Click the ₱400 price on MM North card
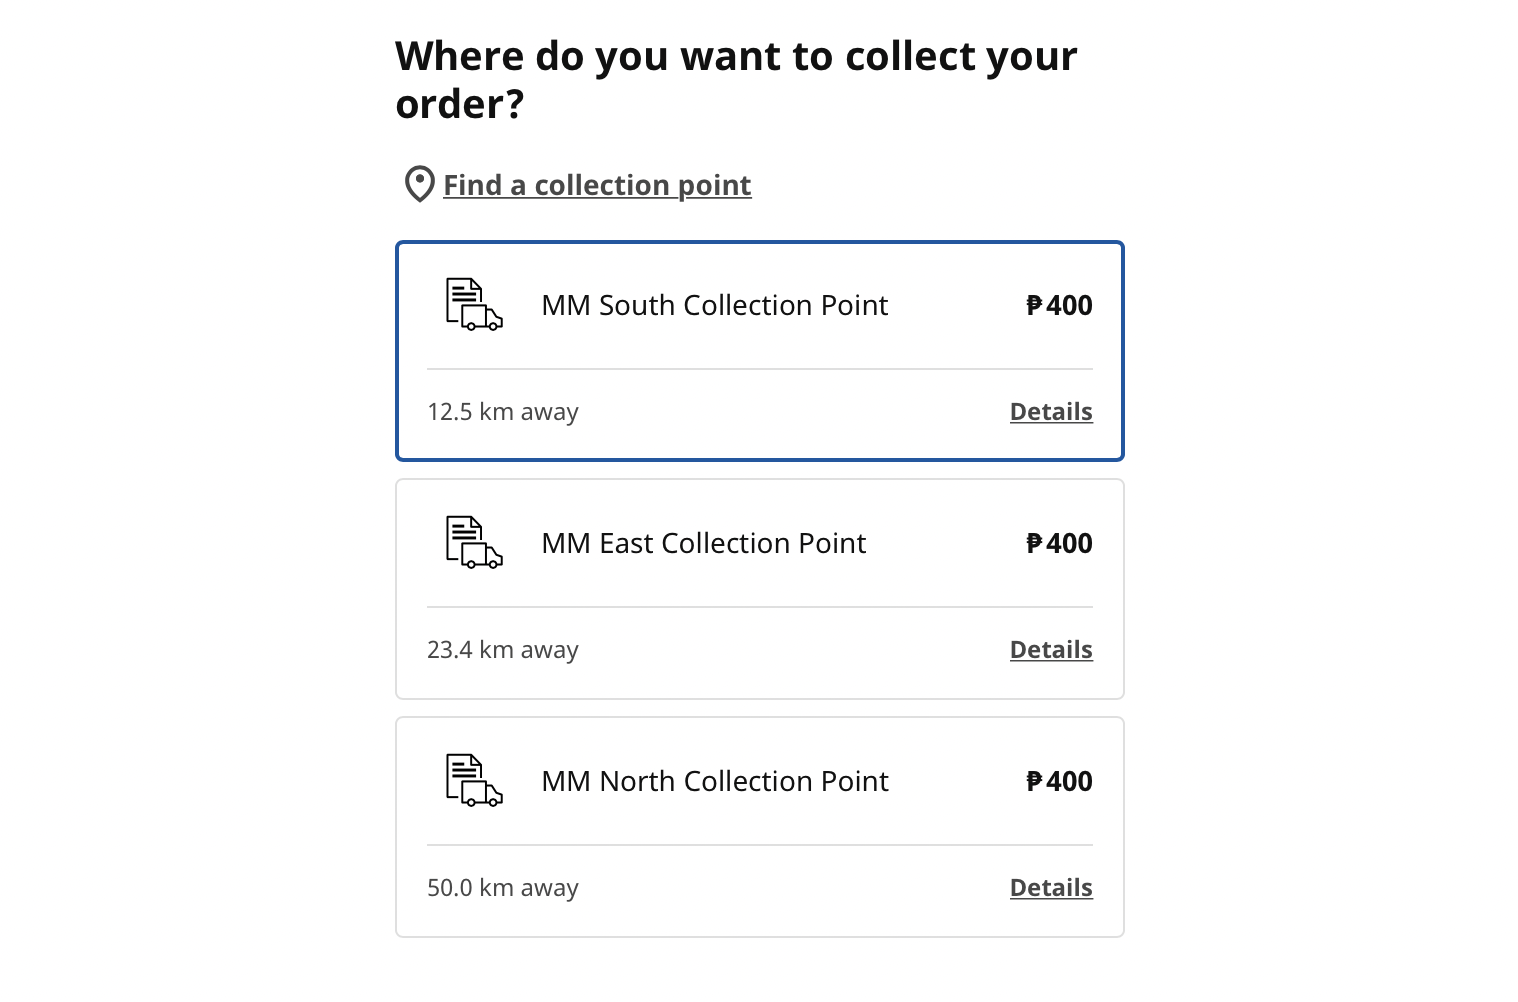The width and height of the screenshot is (1518, 1002). click(1059, 781)
